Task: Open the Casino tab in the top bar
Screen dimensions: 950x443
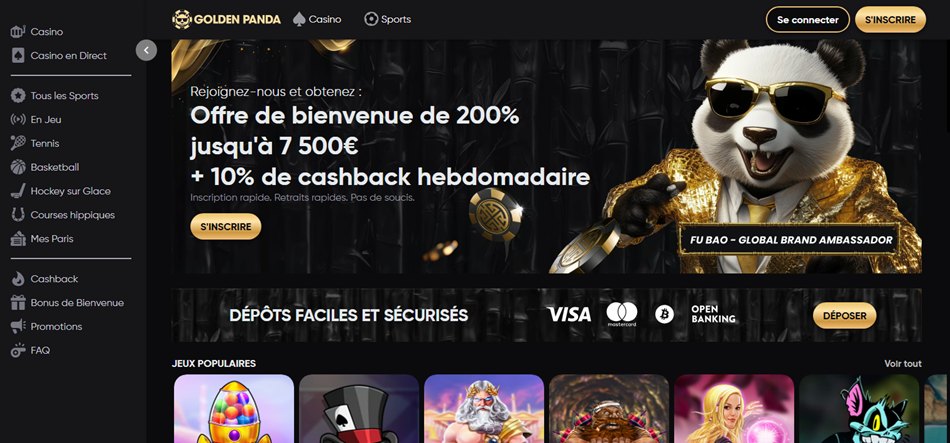Action: pos(317,19)
